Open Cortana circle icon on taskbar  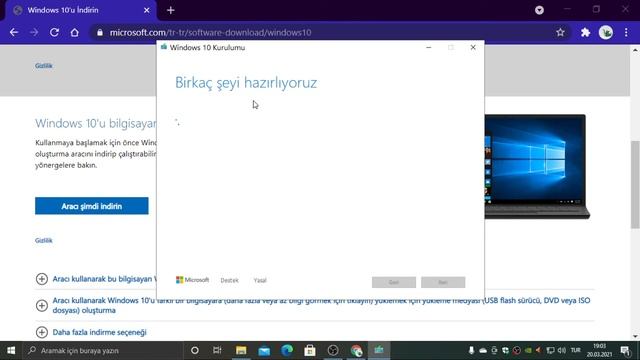(x=195, y=351)
